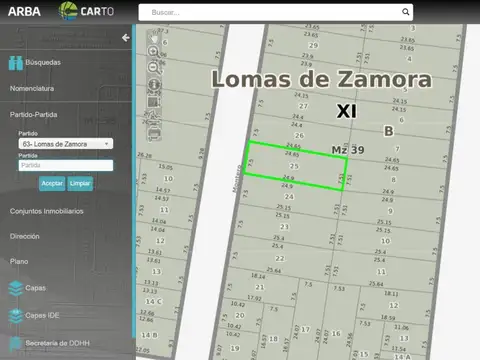Click the Mz 39 block label
The width and height of the screenshot is (480, 360).
coord(348,150)
